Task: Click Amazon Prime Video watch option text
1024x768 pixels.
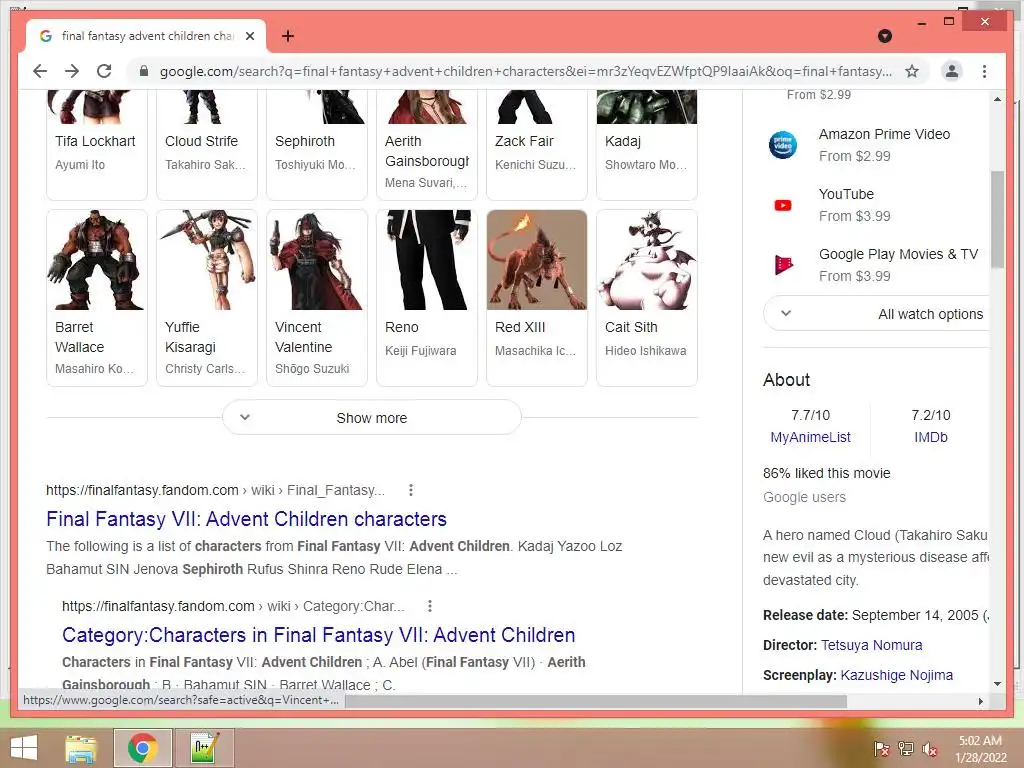Action: click(884, 135)
